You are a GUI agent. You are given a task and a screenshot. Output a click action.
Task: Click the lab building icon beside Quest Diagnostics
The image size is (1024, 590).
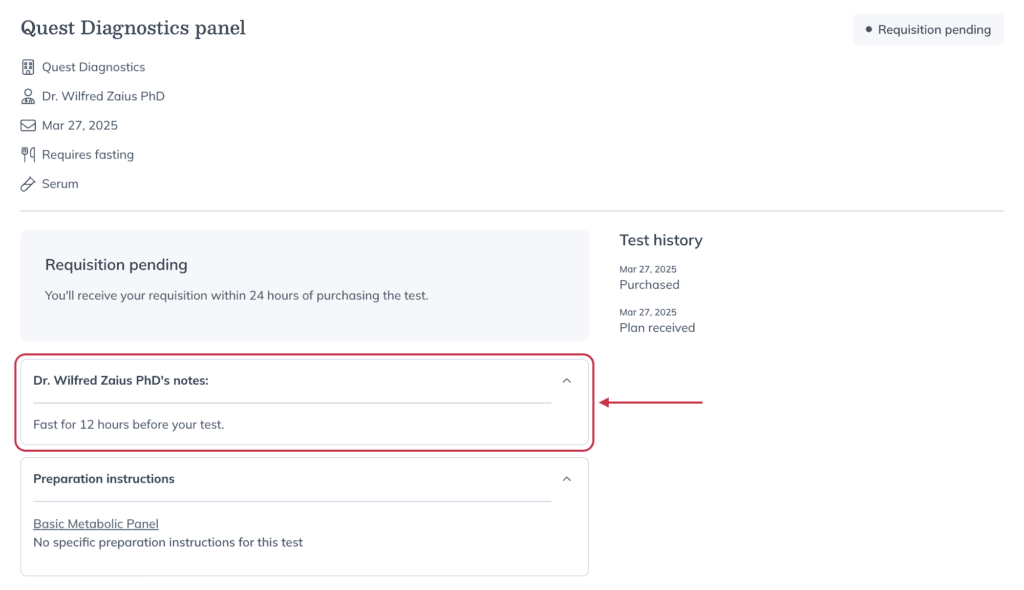27,67
